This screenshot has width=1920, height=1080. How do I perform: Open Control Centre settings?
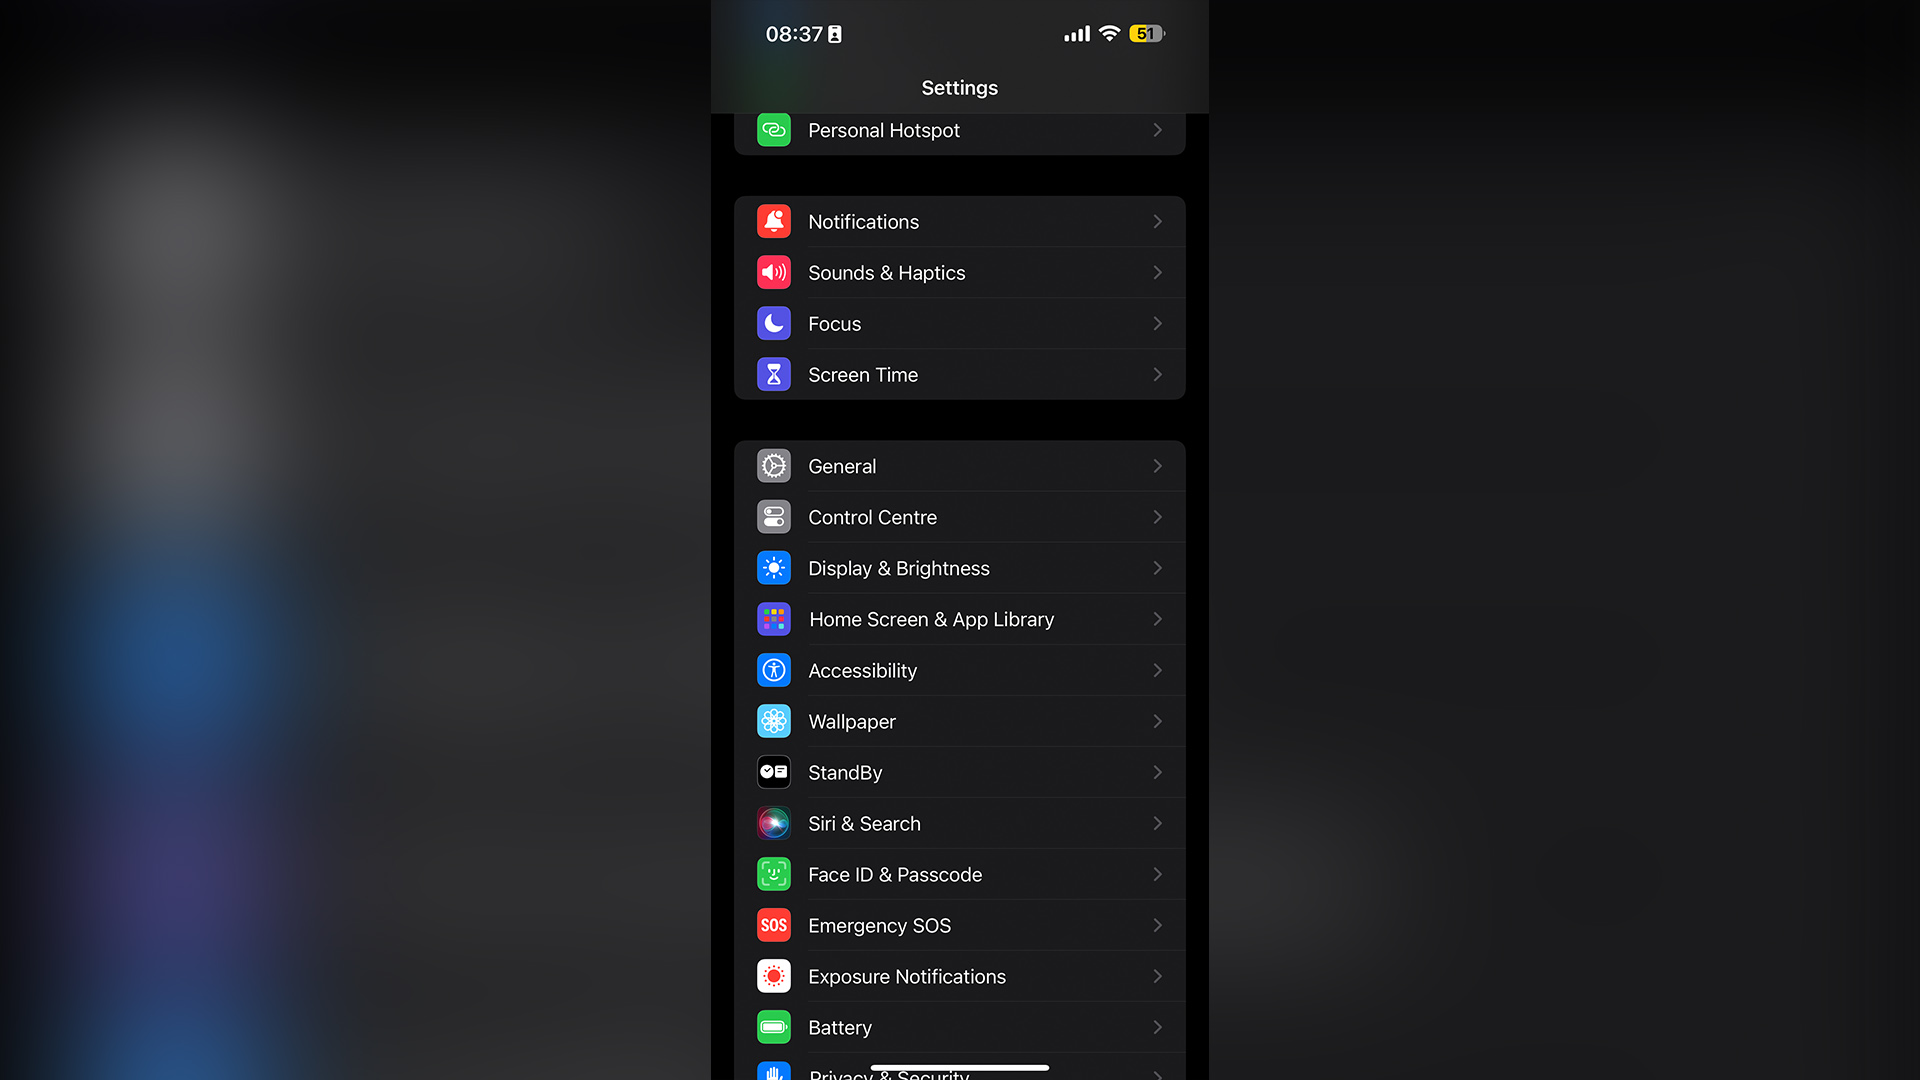click(959, 517)
